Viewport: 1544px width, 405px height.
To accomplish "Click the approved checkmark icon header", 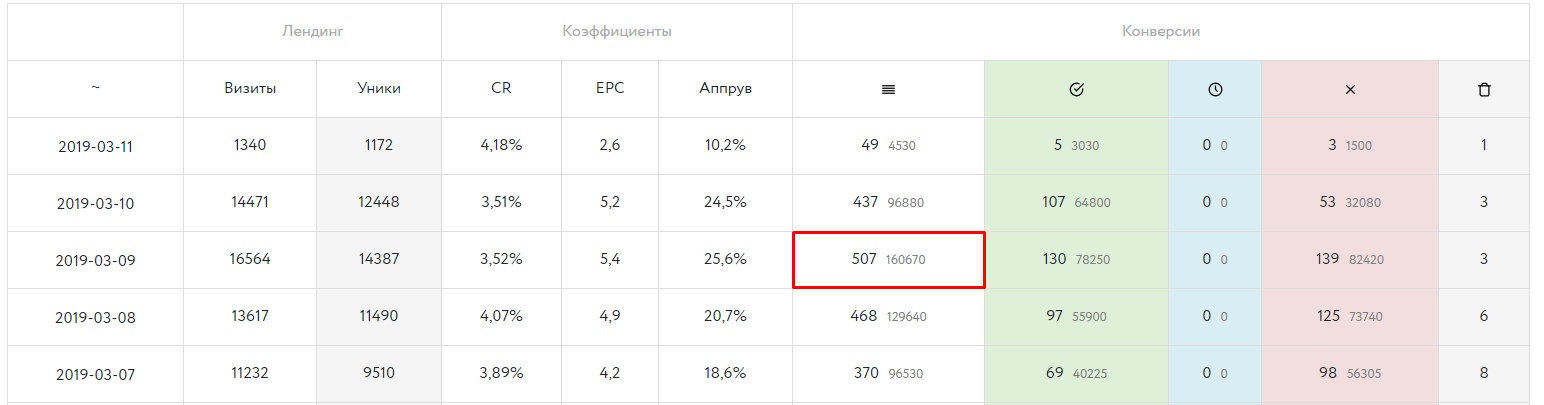I will (1076, 89).
